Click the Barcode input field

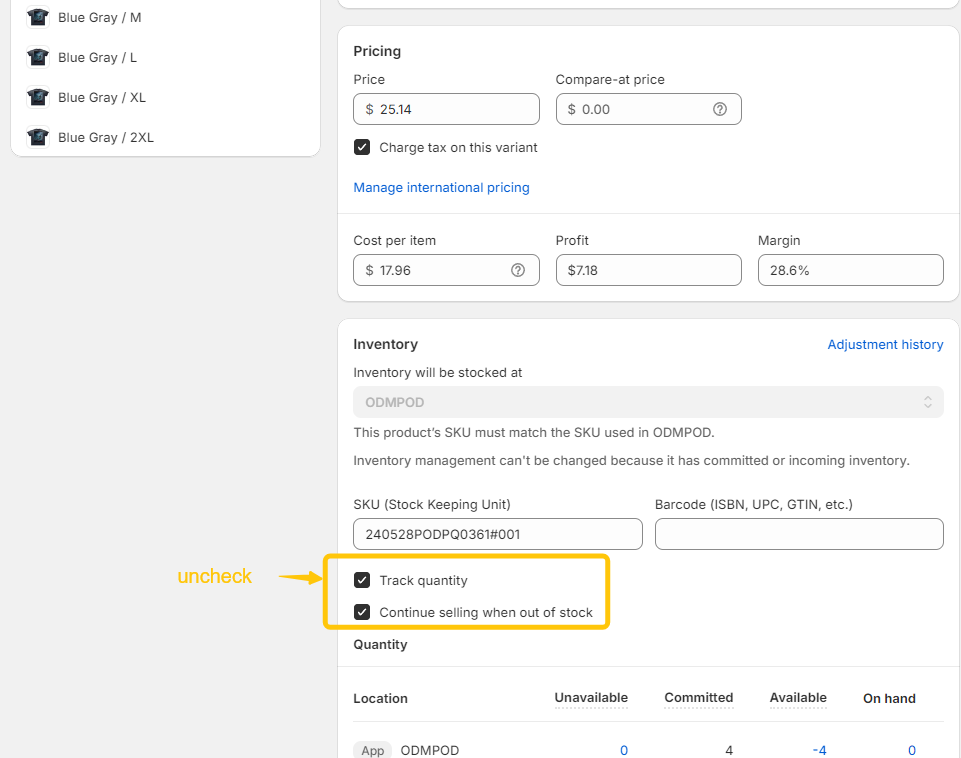798,534
